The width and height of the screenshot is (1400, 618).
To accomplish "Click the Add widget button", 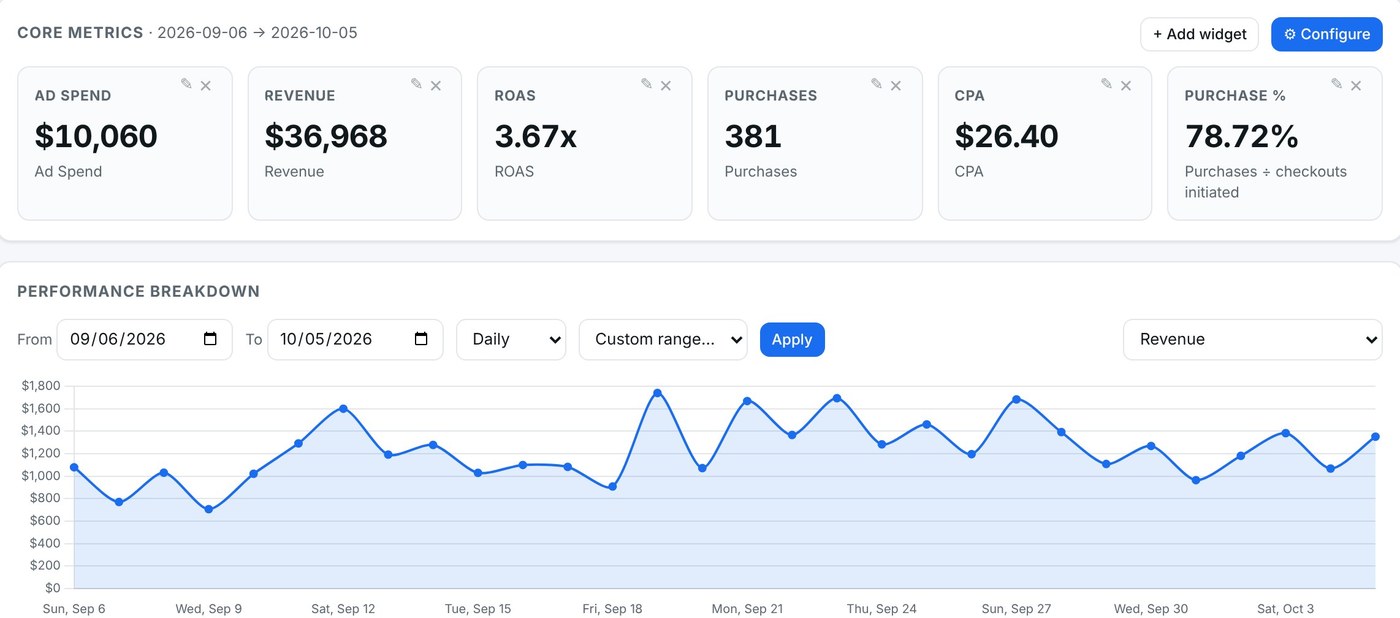I will (x=1199, y=34).
